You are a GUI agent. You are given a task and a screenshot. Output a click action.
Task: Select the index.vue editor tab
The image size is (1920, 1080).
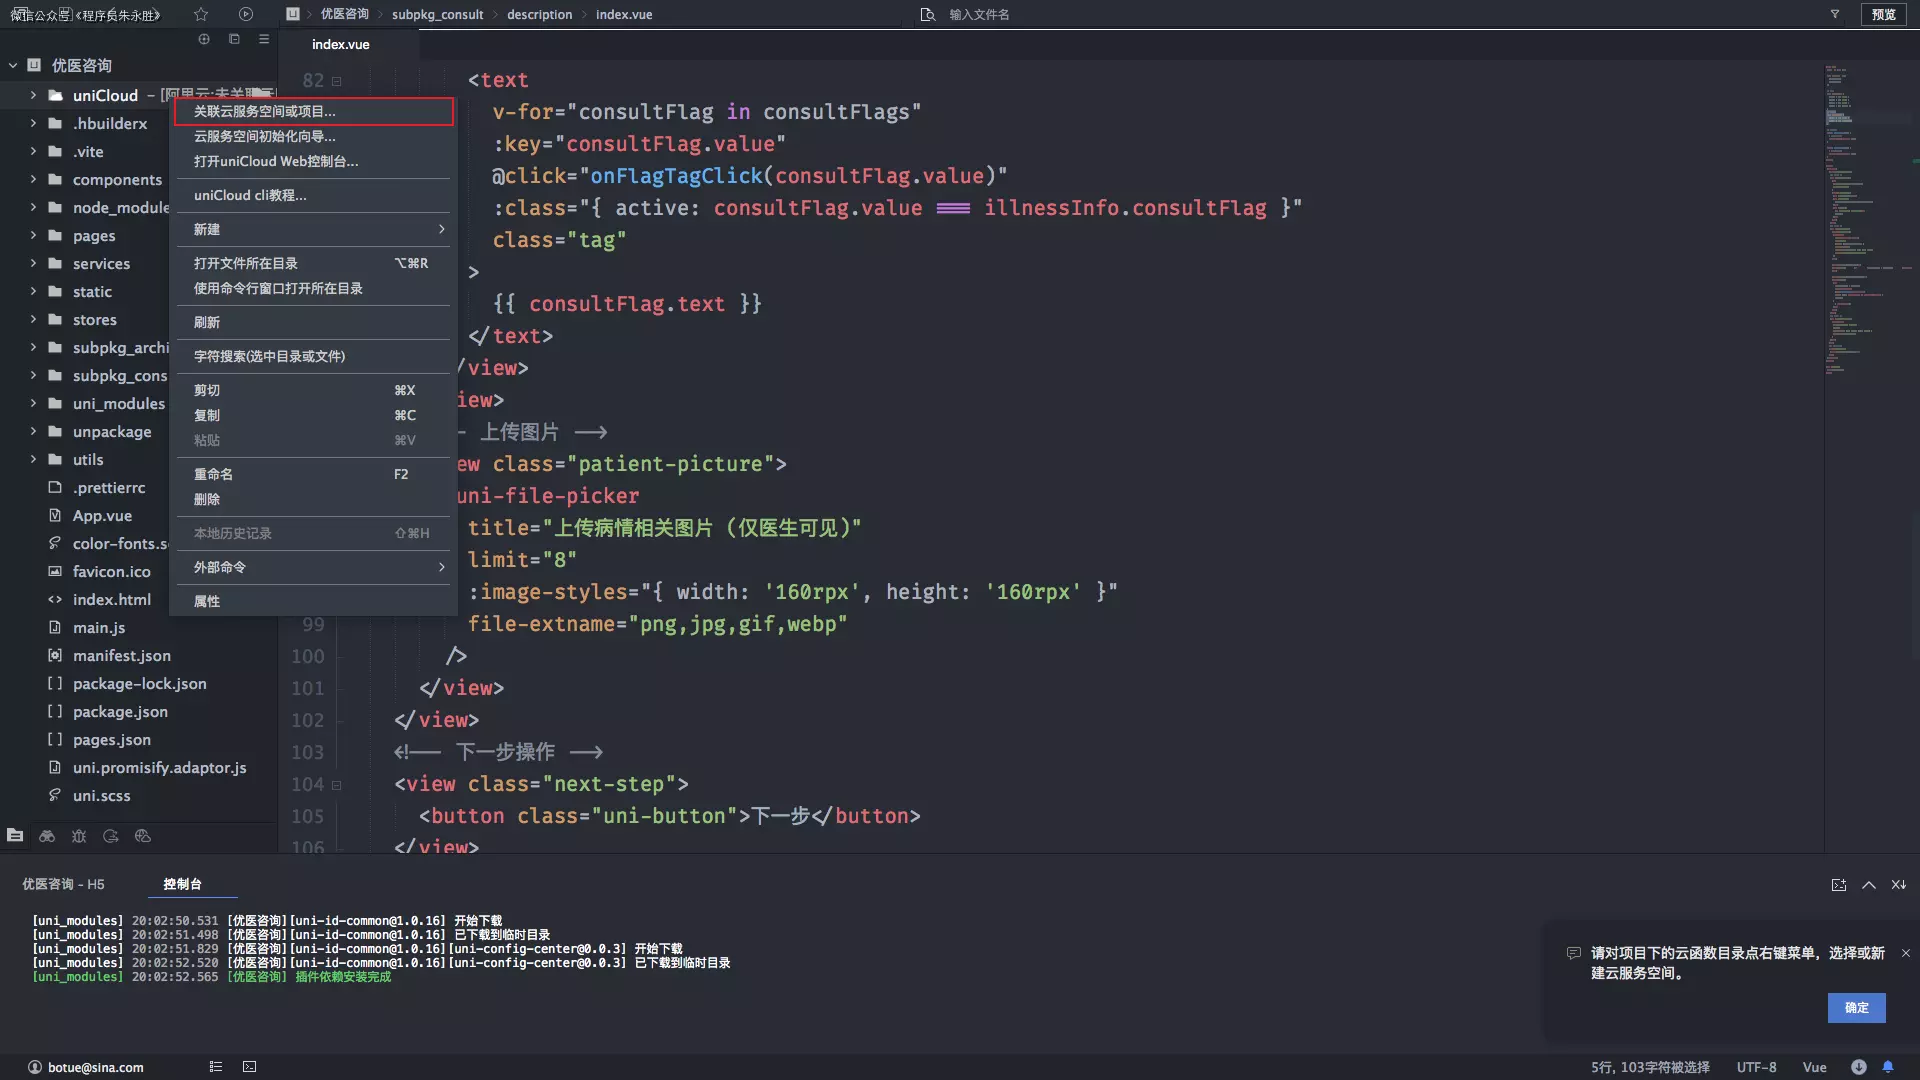pyautogui.click(x=341, y=44)
